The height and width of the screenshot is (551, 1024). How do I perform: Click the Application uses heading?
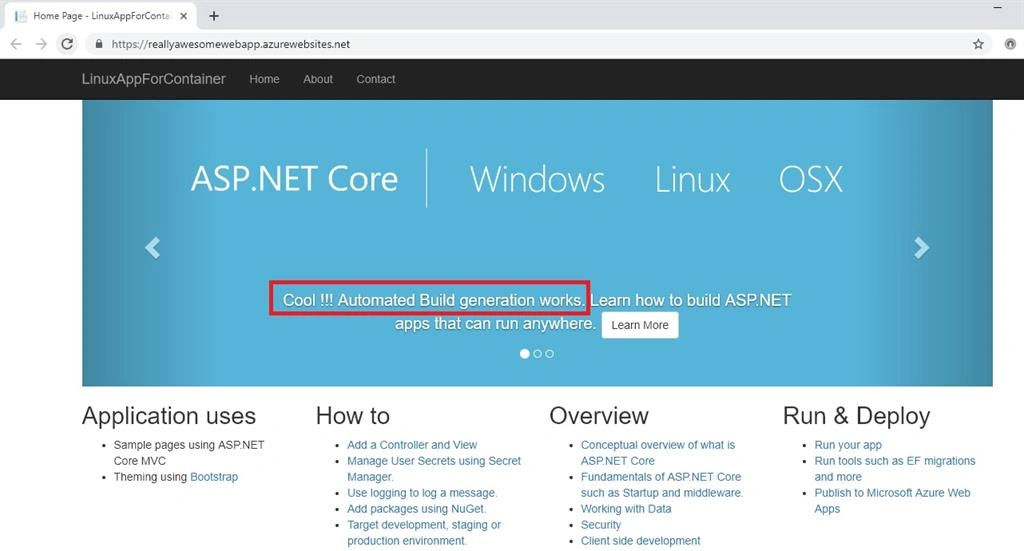pos(168,416)
